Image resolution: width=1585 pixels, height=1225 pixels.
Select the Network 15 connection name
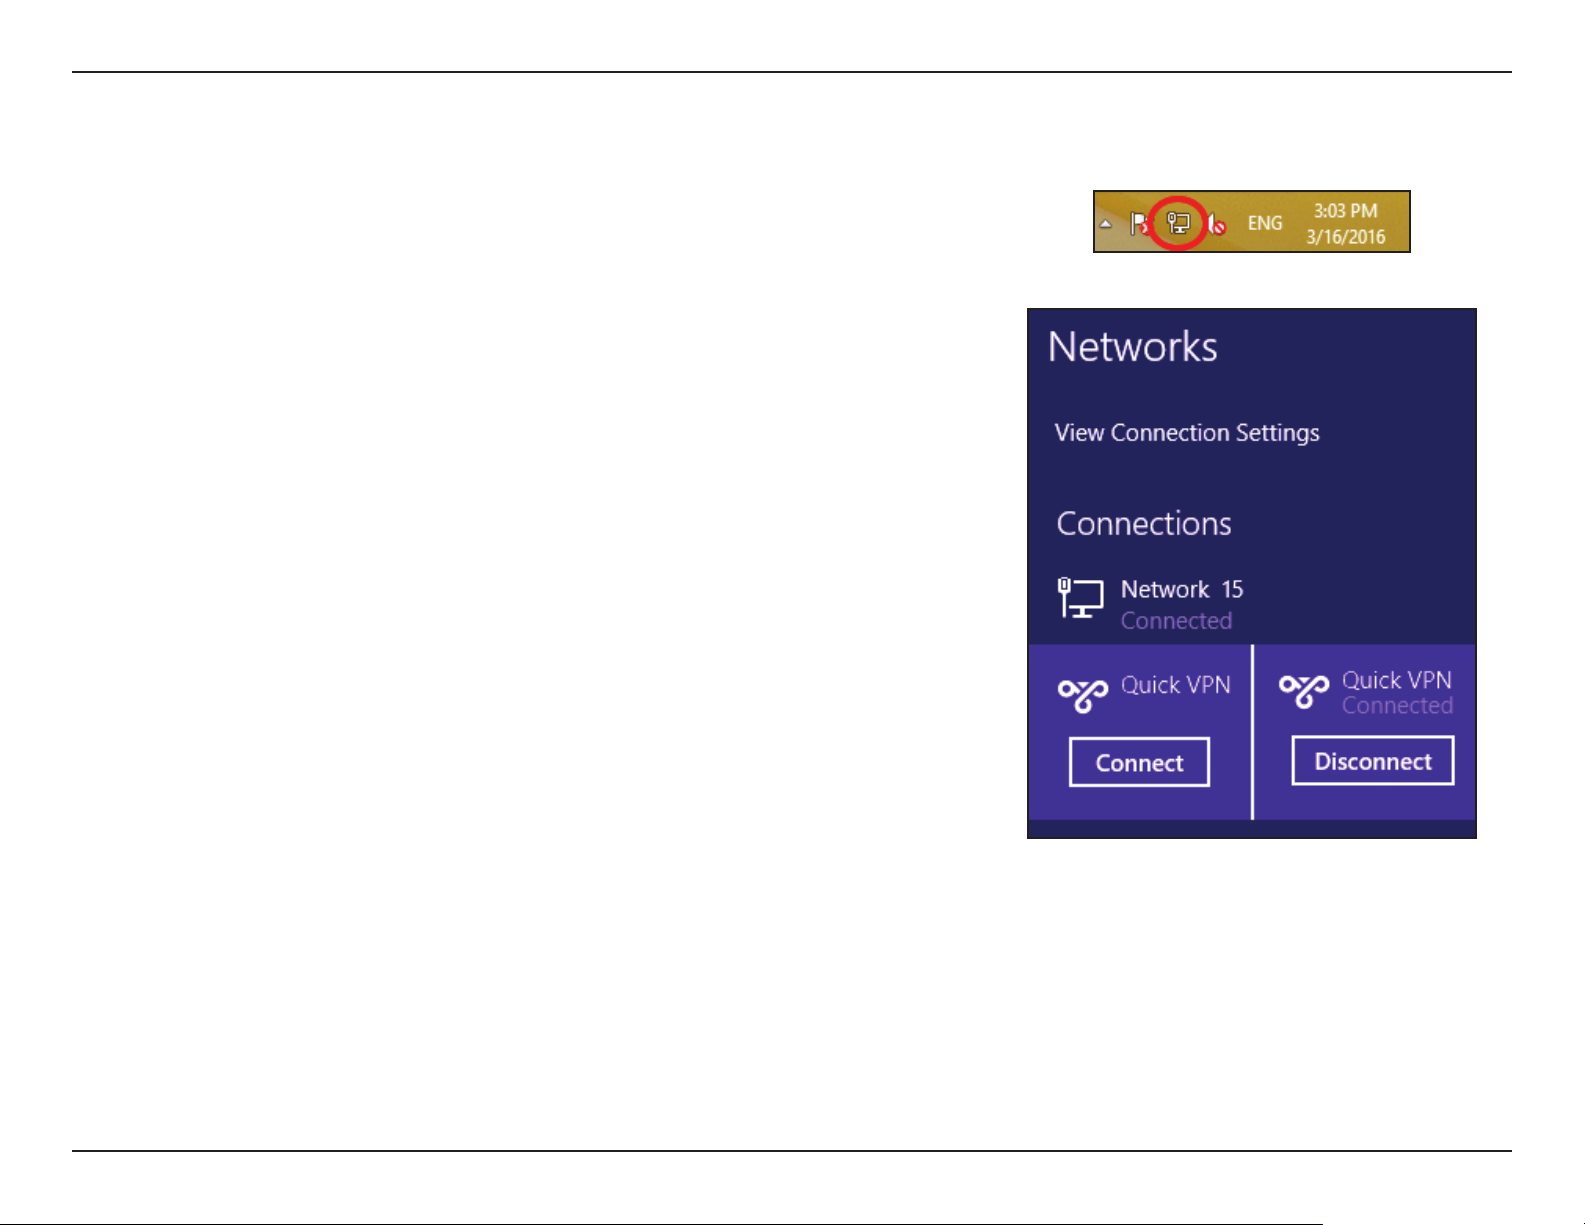point(1182,589)
